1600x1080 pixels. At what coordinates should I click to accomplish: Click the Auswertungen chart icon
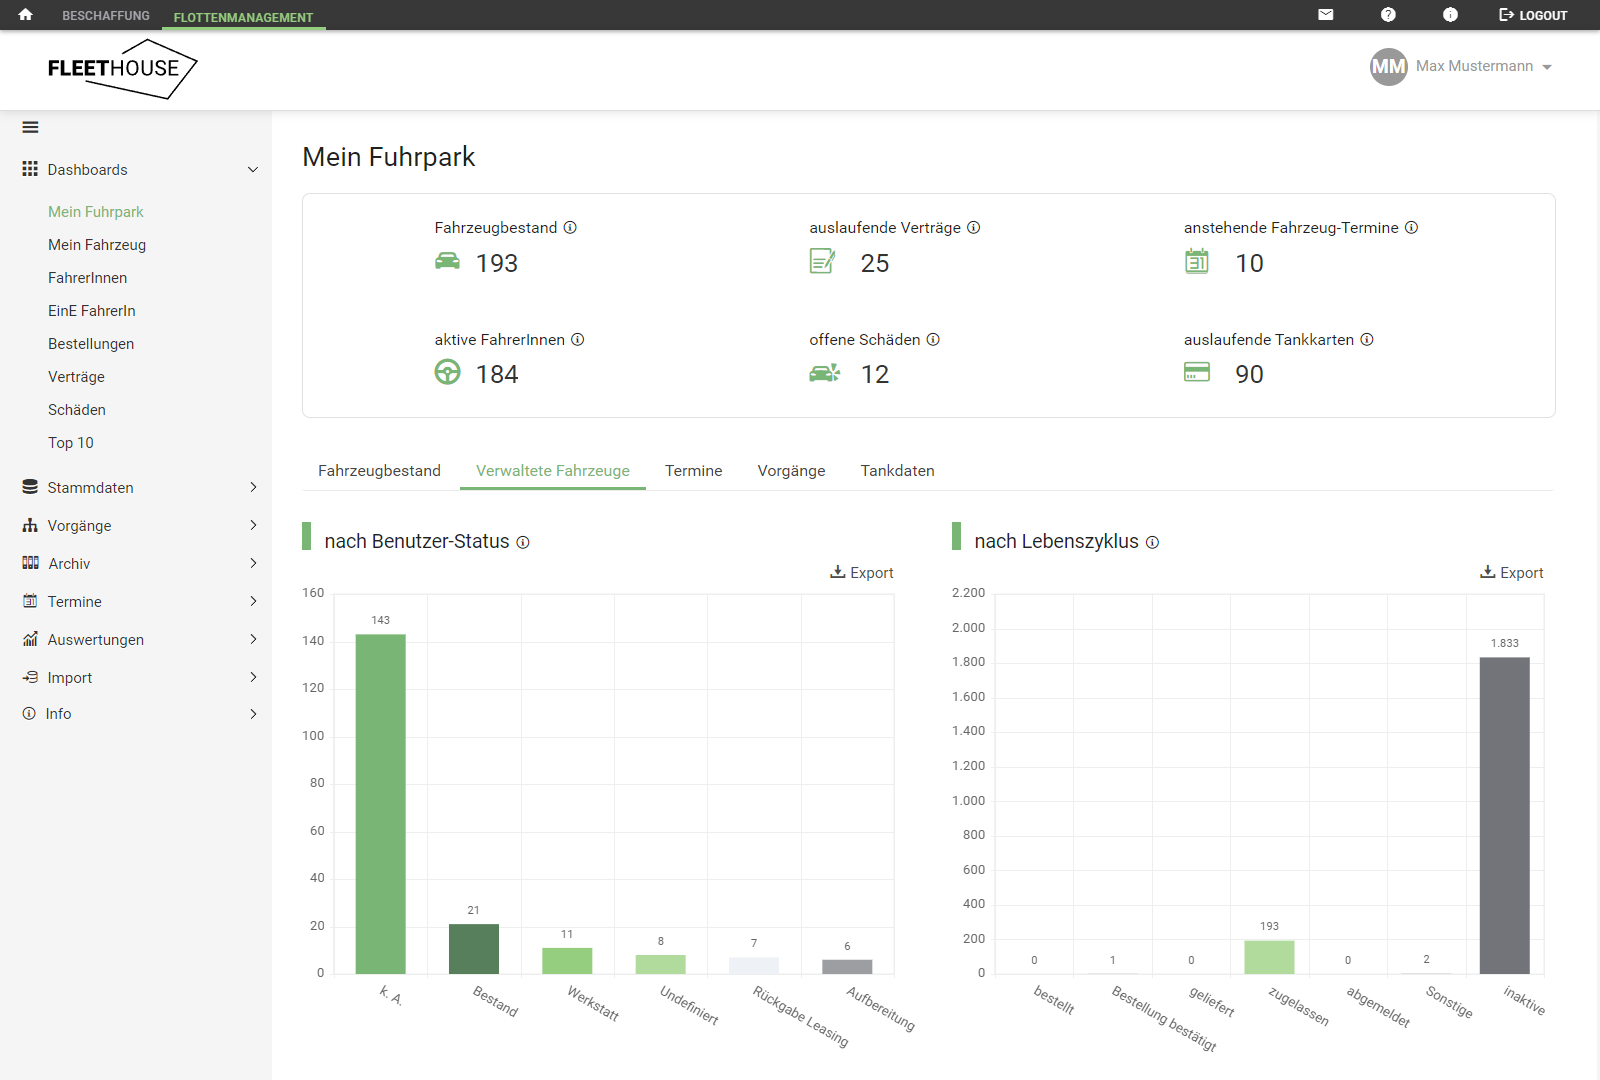30,639
